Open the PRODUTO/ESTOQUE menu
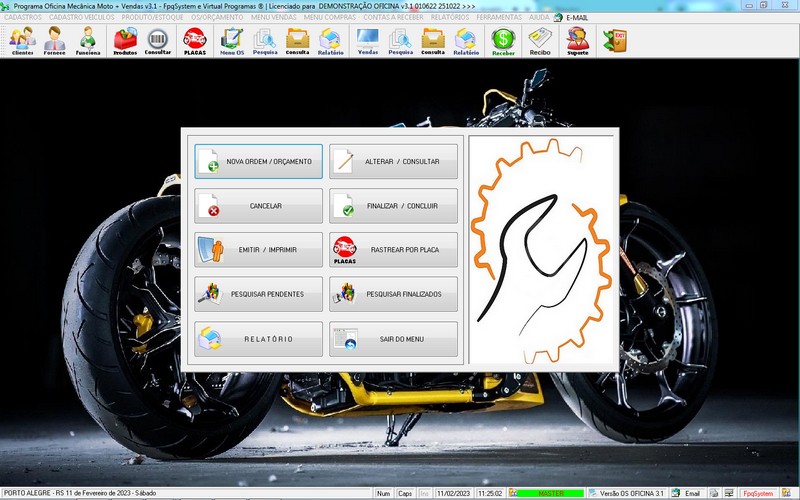The width and height of the screenshot is (800, 500). click(152, 17)
